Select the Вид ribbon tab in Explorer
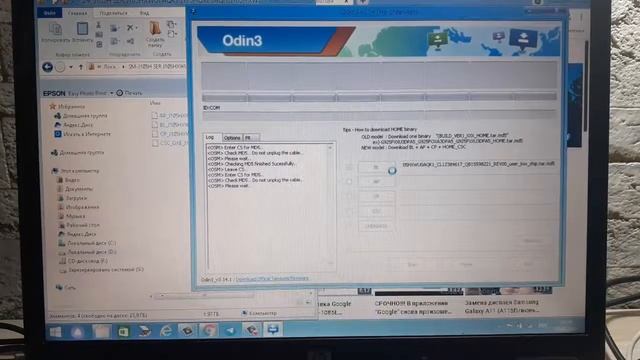Image resolution: width=640 pixels, height=360 pixels. [x=144, y=13]
